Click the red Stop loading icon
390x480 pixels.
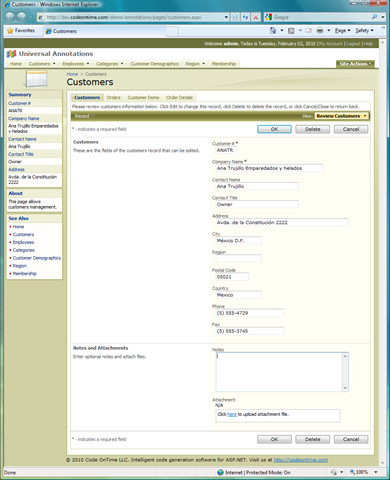click(256, 17)
